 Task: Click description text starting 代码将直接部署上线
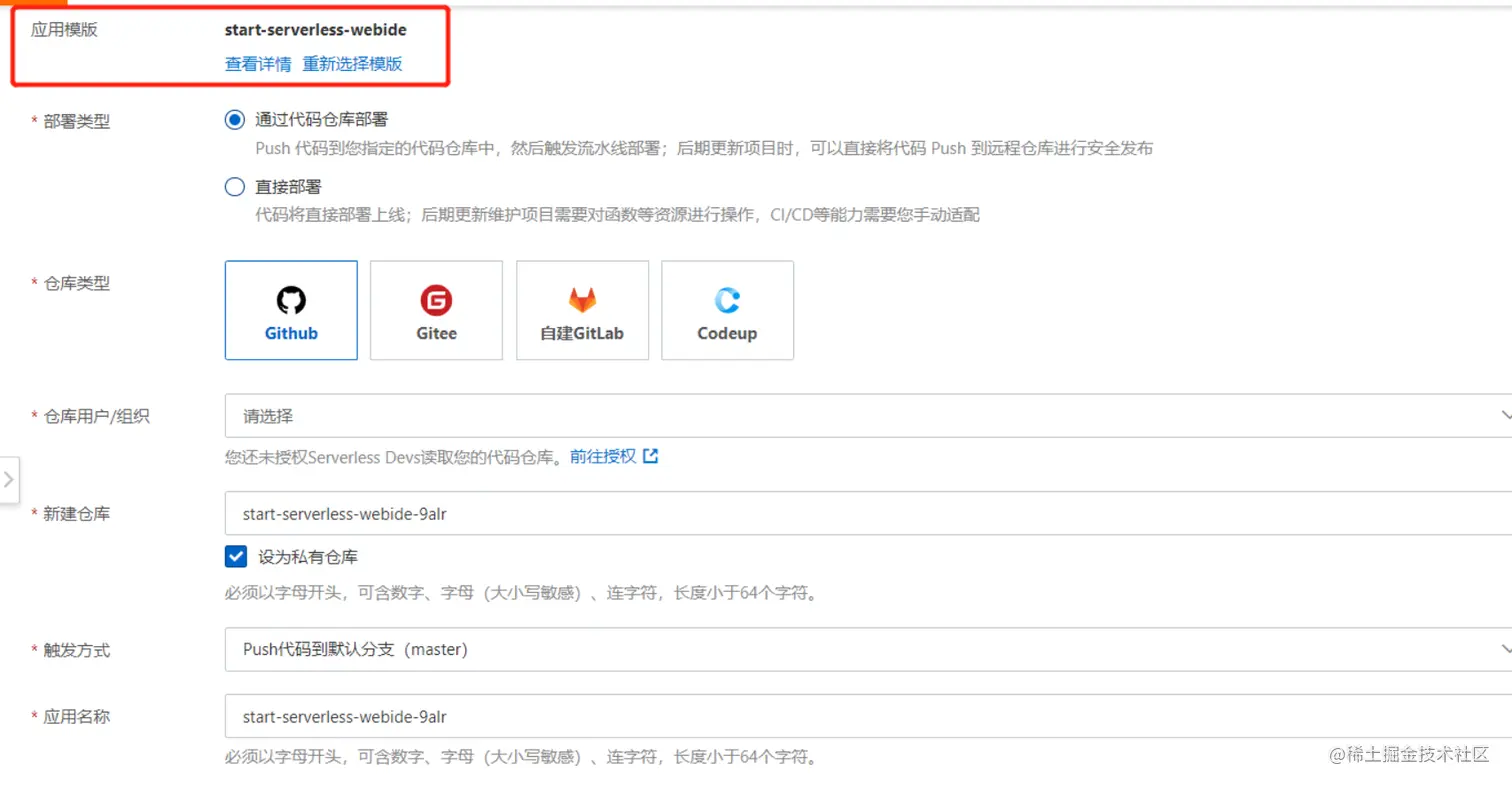pyautogui.click(x=617, y=215)
